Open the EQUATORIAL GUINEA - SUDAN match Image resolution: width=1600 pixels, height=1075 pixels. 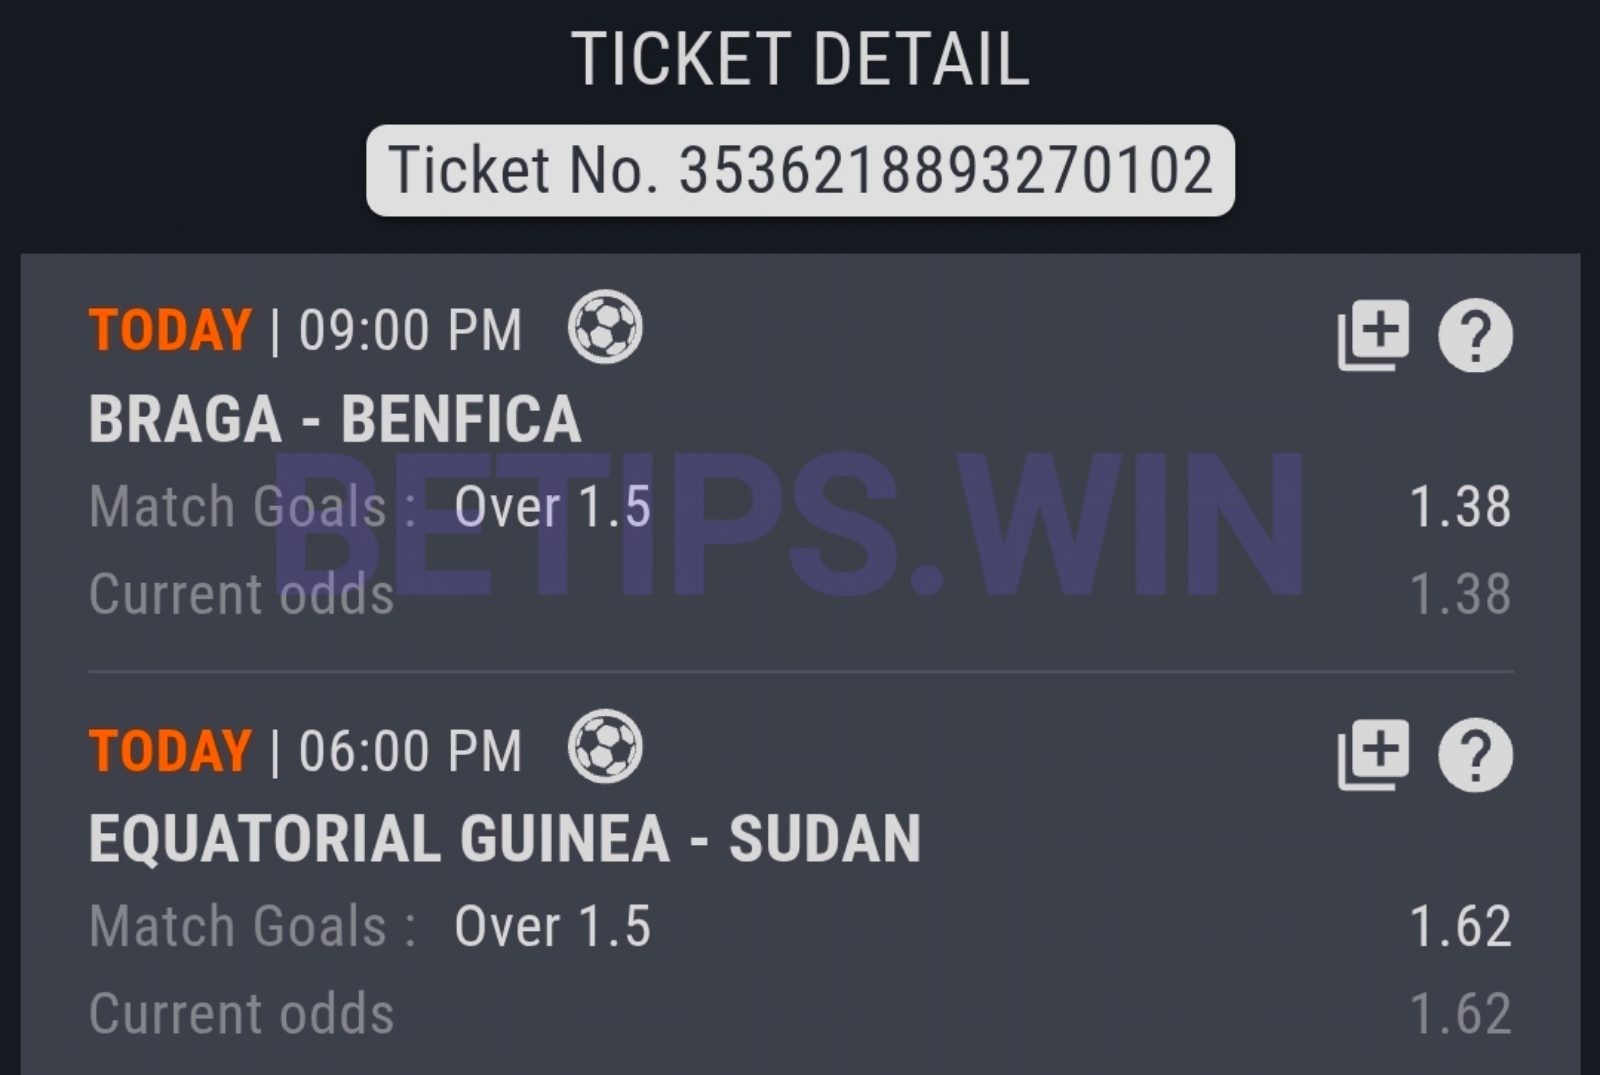pyautogui.click(x=505, y=838)
